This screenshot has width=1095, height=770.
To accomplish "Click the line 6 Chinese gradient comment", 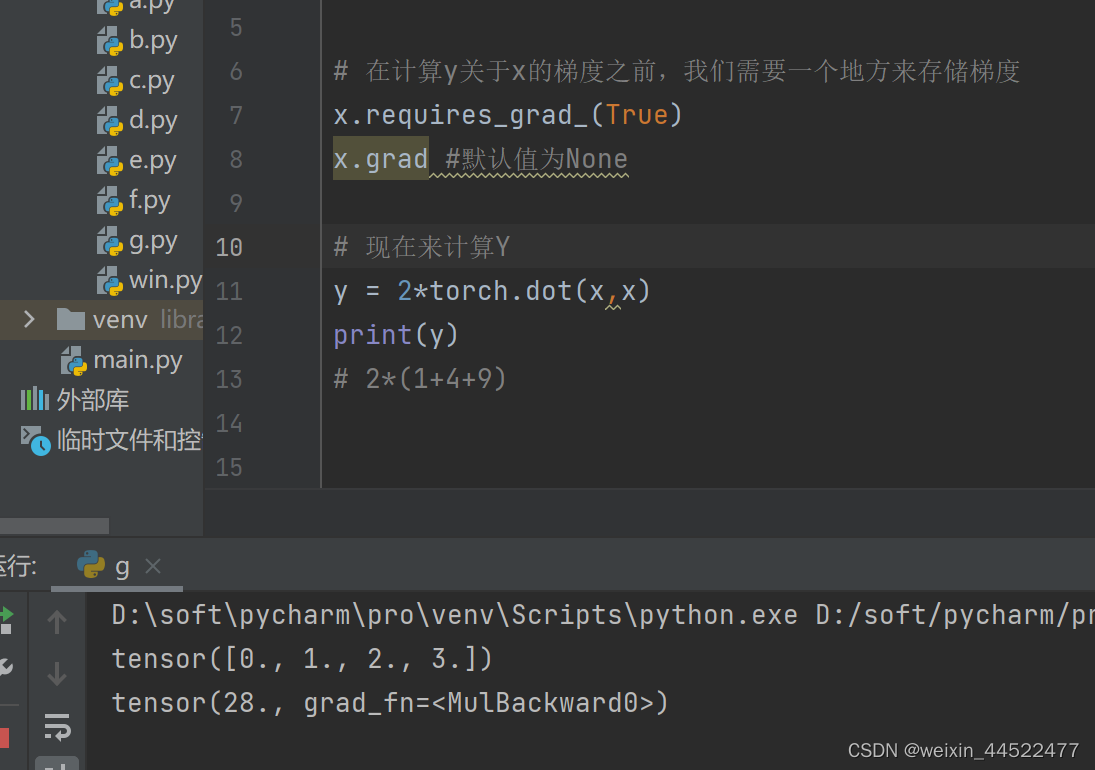I will point(677,71).
